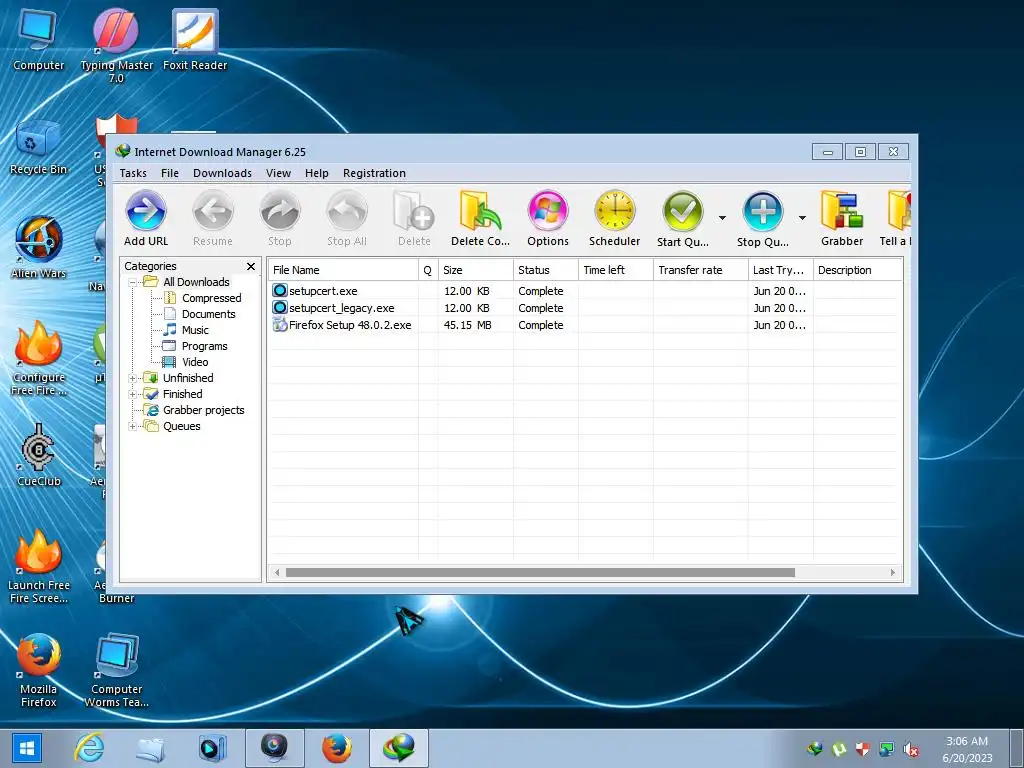Click the Stop toolbar icon
Viewport: 1024px width, 768px height.
coord(280,219)
